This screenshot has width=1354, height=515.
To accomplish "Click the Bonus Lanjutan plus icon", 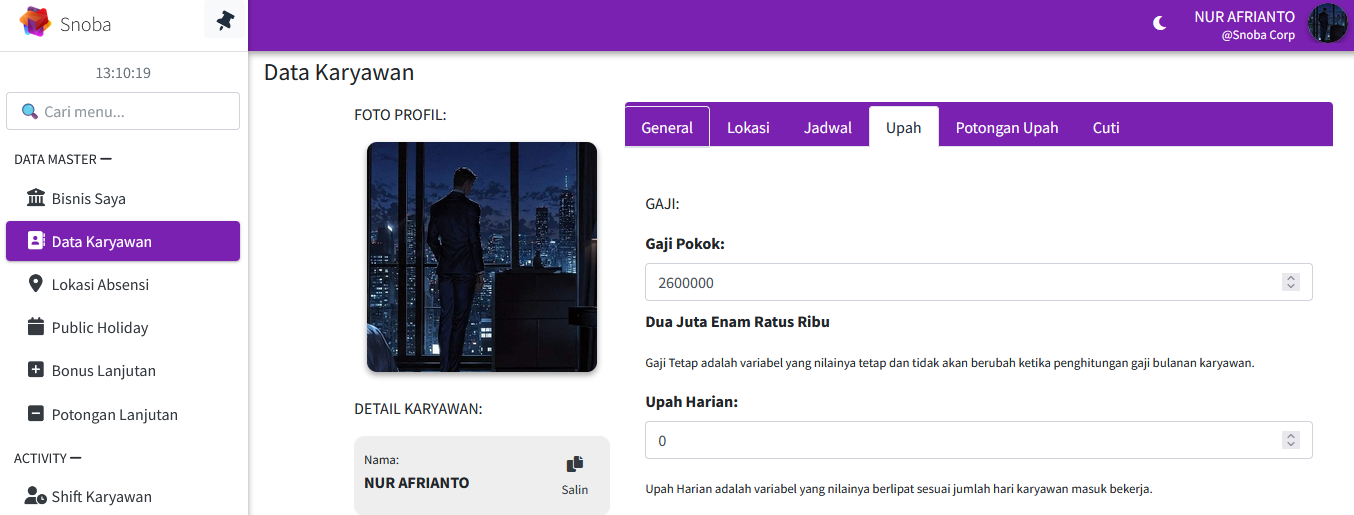I will pos(36,370).
